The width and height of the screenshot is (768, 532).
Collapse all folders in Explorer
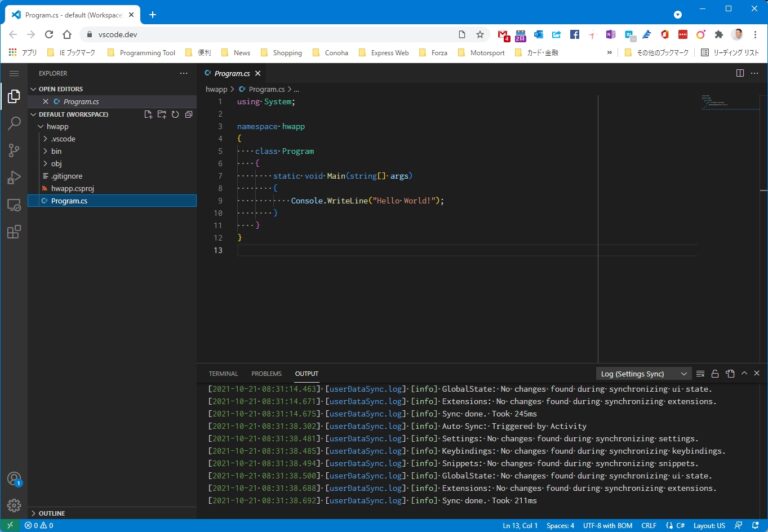[x=189, y=114]
